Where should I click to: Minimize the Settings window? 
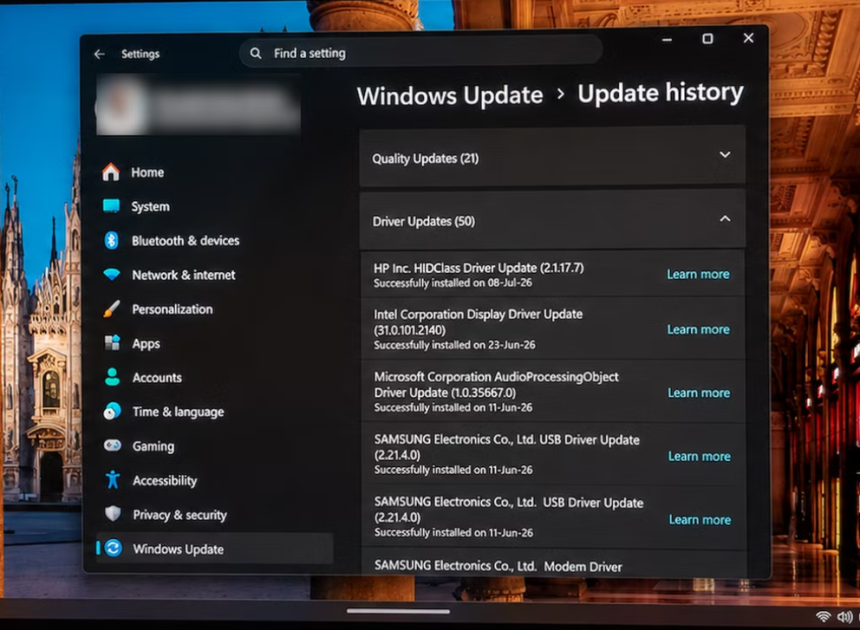point(667,39)
